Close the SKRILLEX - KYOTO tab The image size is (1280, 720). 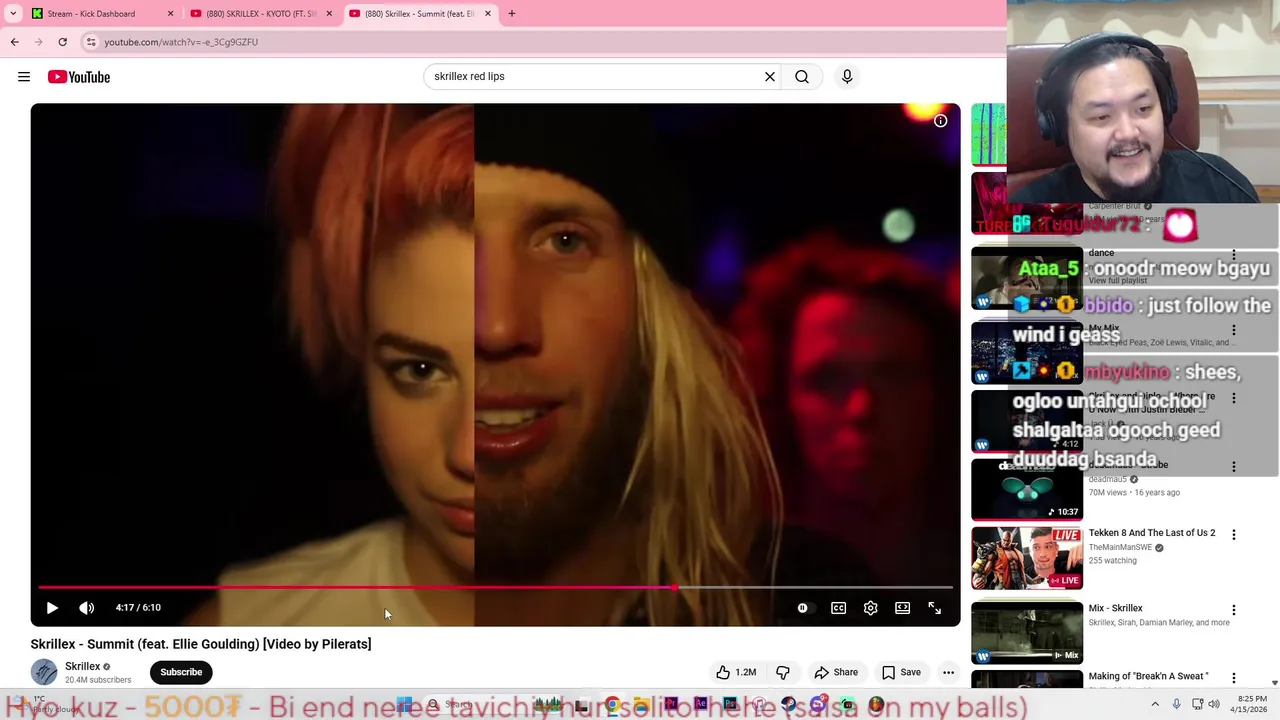point(329,14)
